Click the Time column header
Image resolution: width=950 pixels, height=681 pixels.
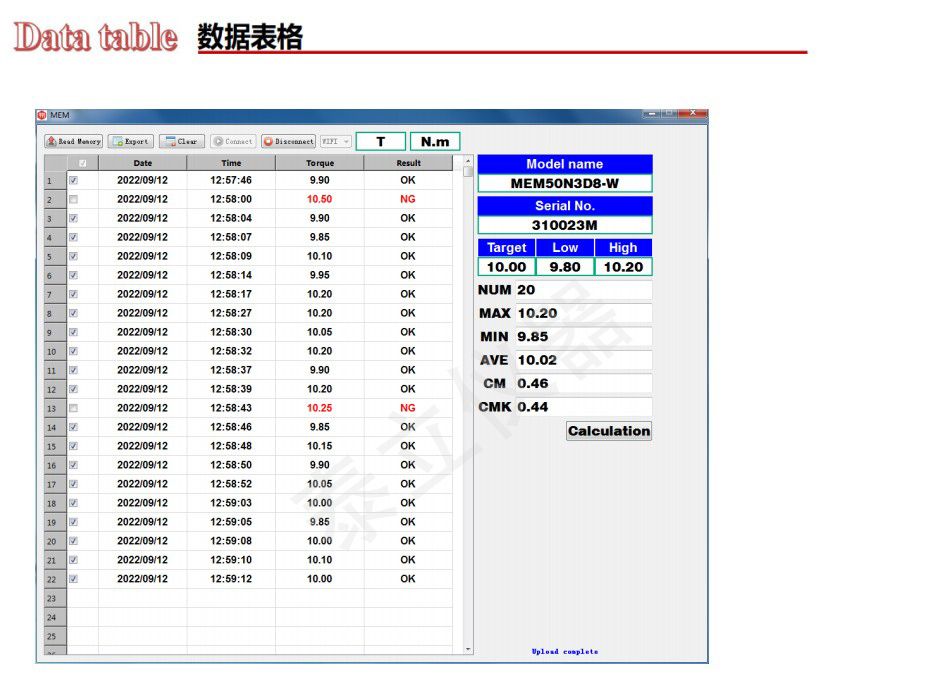(x=231, y=163)
